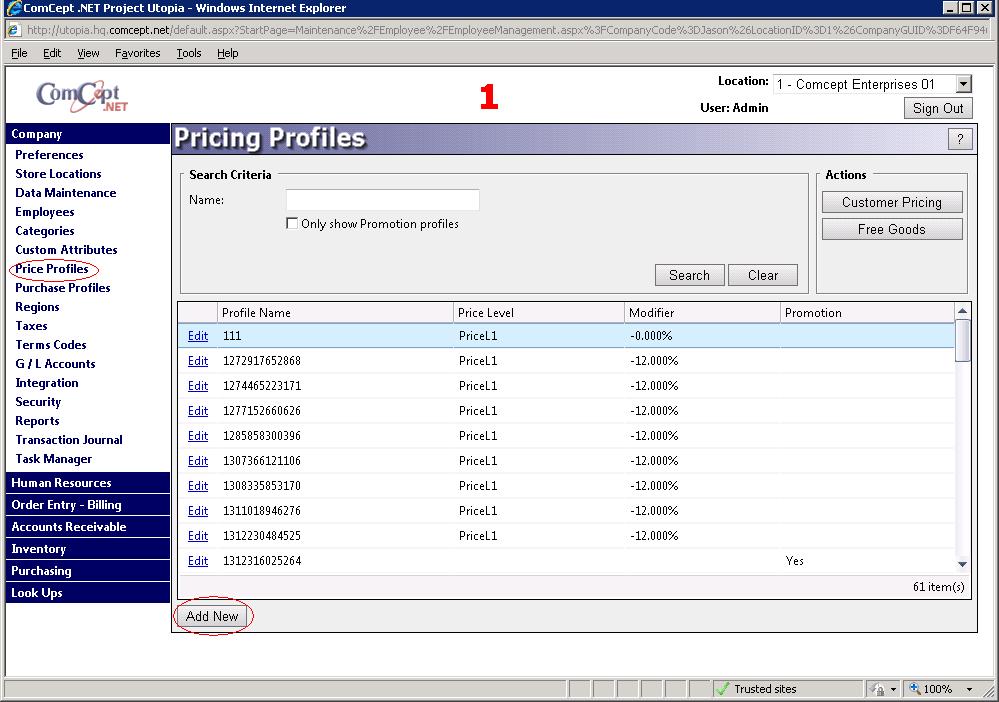Viewport: 999px width, 702px height.
Task: Open the Favorites menu
Action: [137, 53]
